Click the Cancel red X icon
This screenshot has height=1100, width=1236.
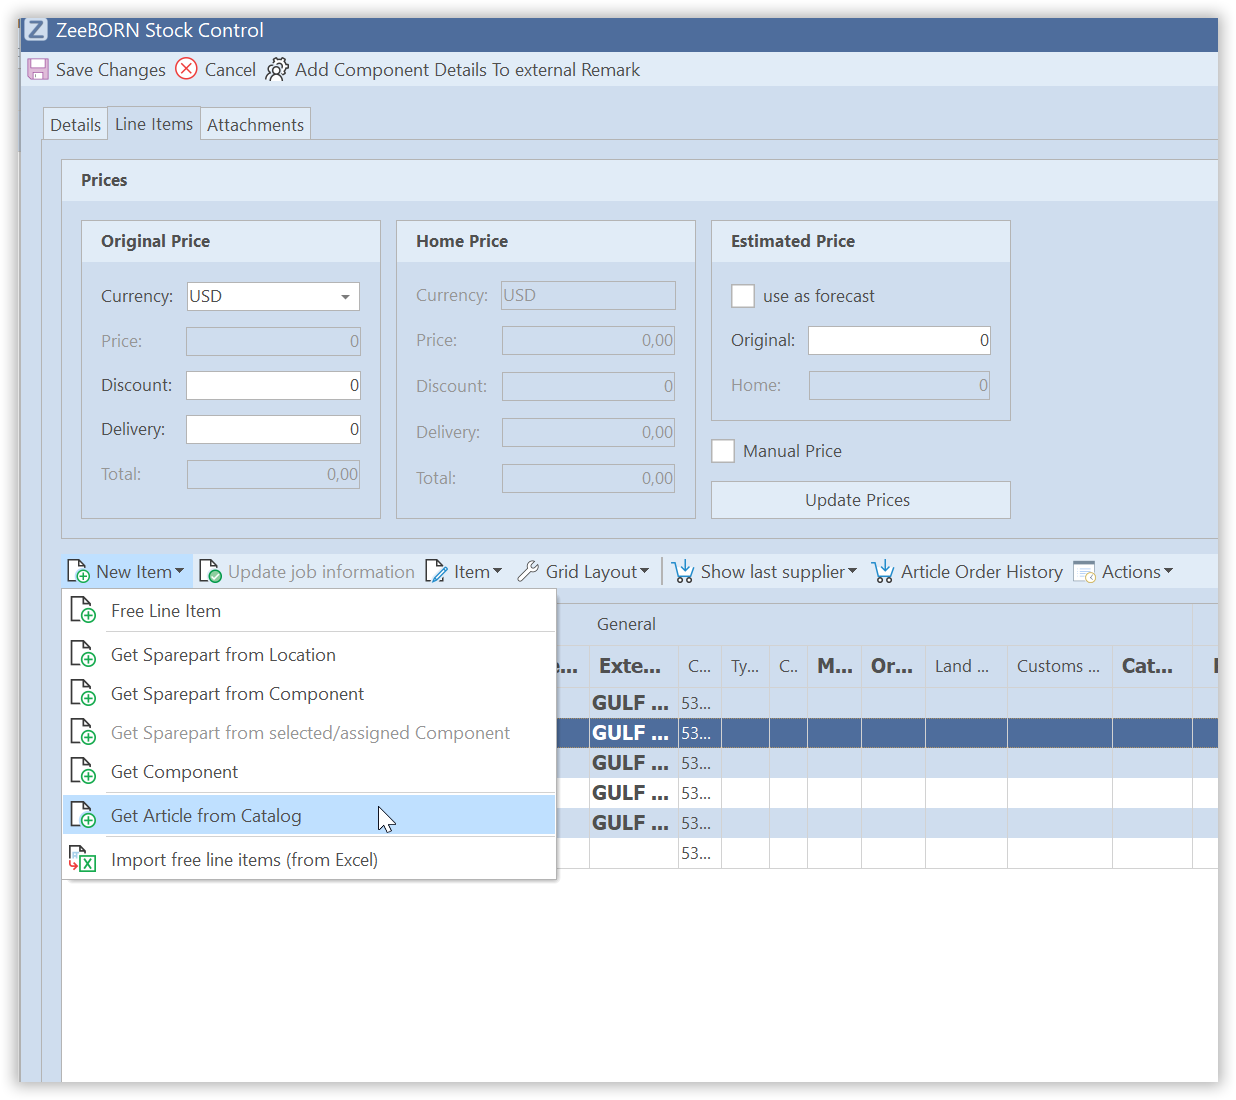[x=186, y=68]
